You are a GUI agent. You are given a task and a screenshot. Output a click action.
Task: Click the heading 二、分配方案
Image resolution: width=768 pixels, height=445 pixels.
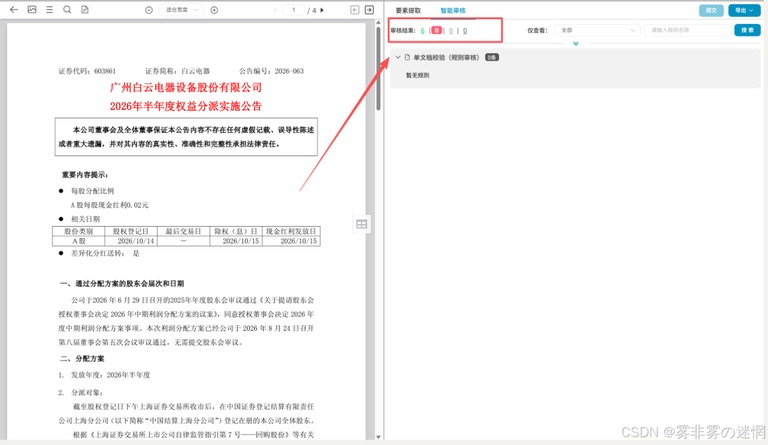tap(82, 359)
